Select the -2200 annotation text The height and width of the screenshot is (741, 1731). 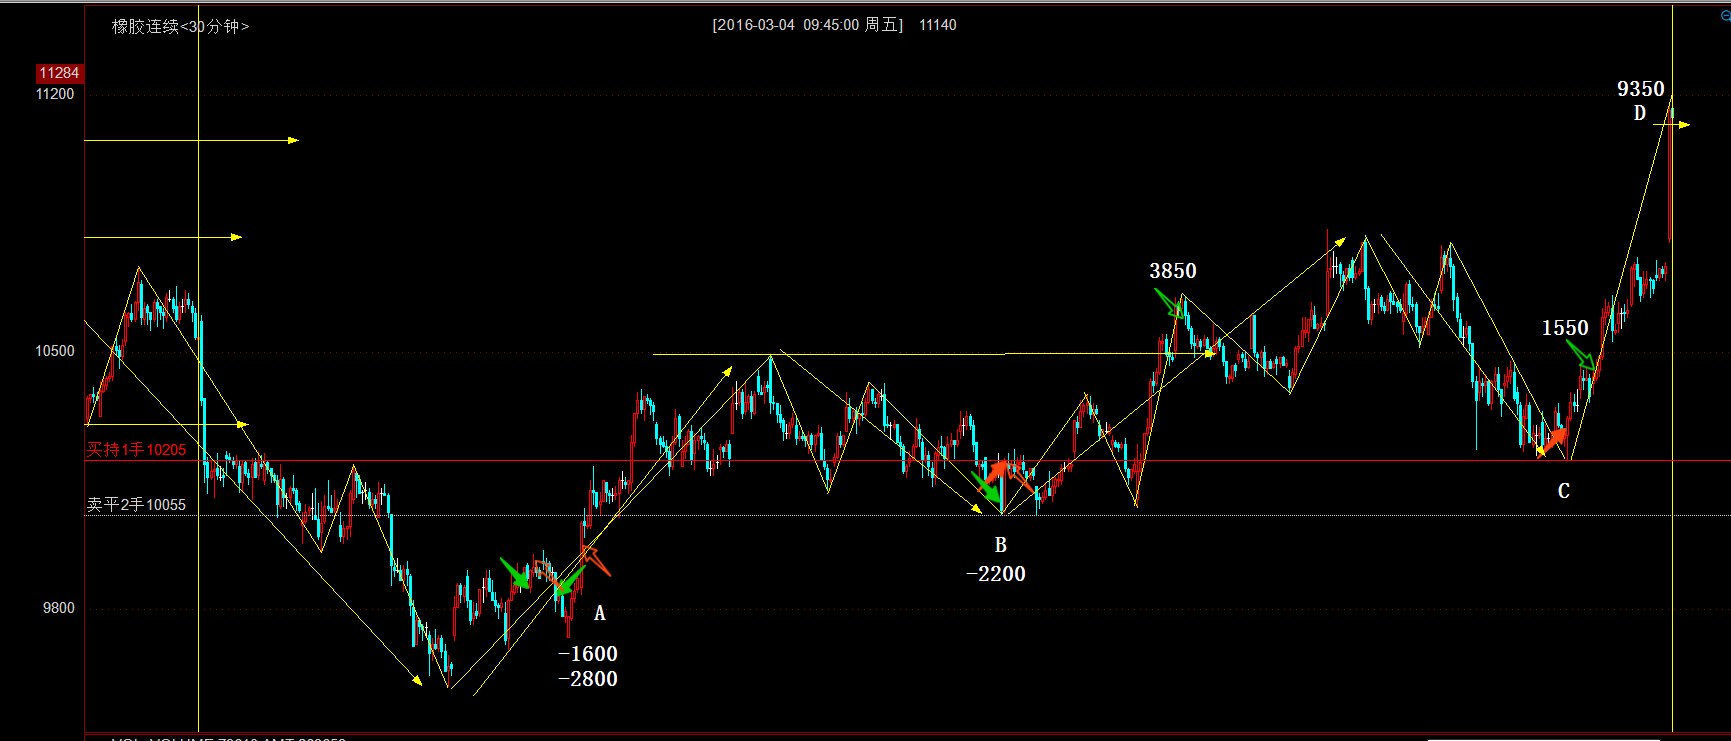pyautogui.click(x=996, y=574)
